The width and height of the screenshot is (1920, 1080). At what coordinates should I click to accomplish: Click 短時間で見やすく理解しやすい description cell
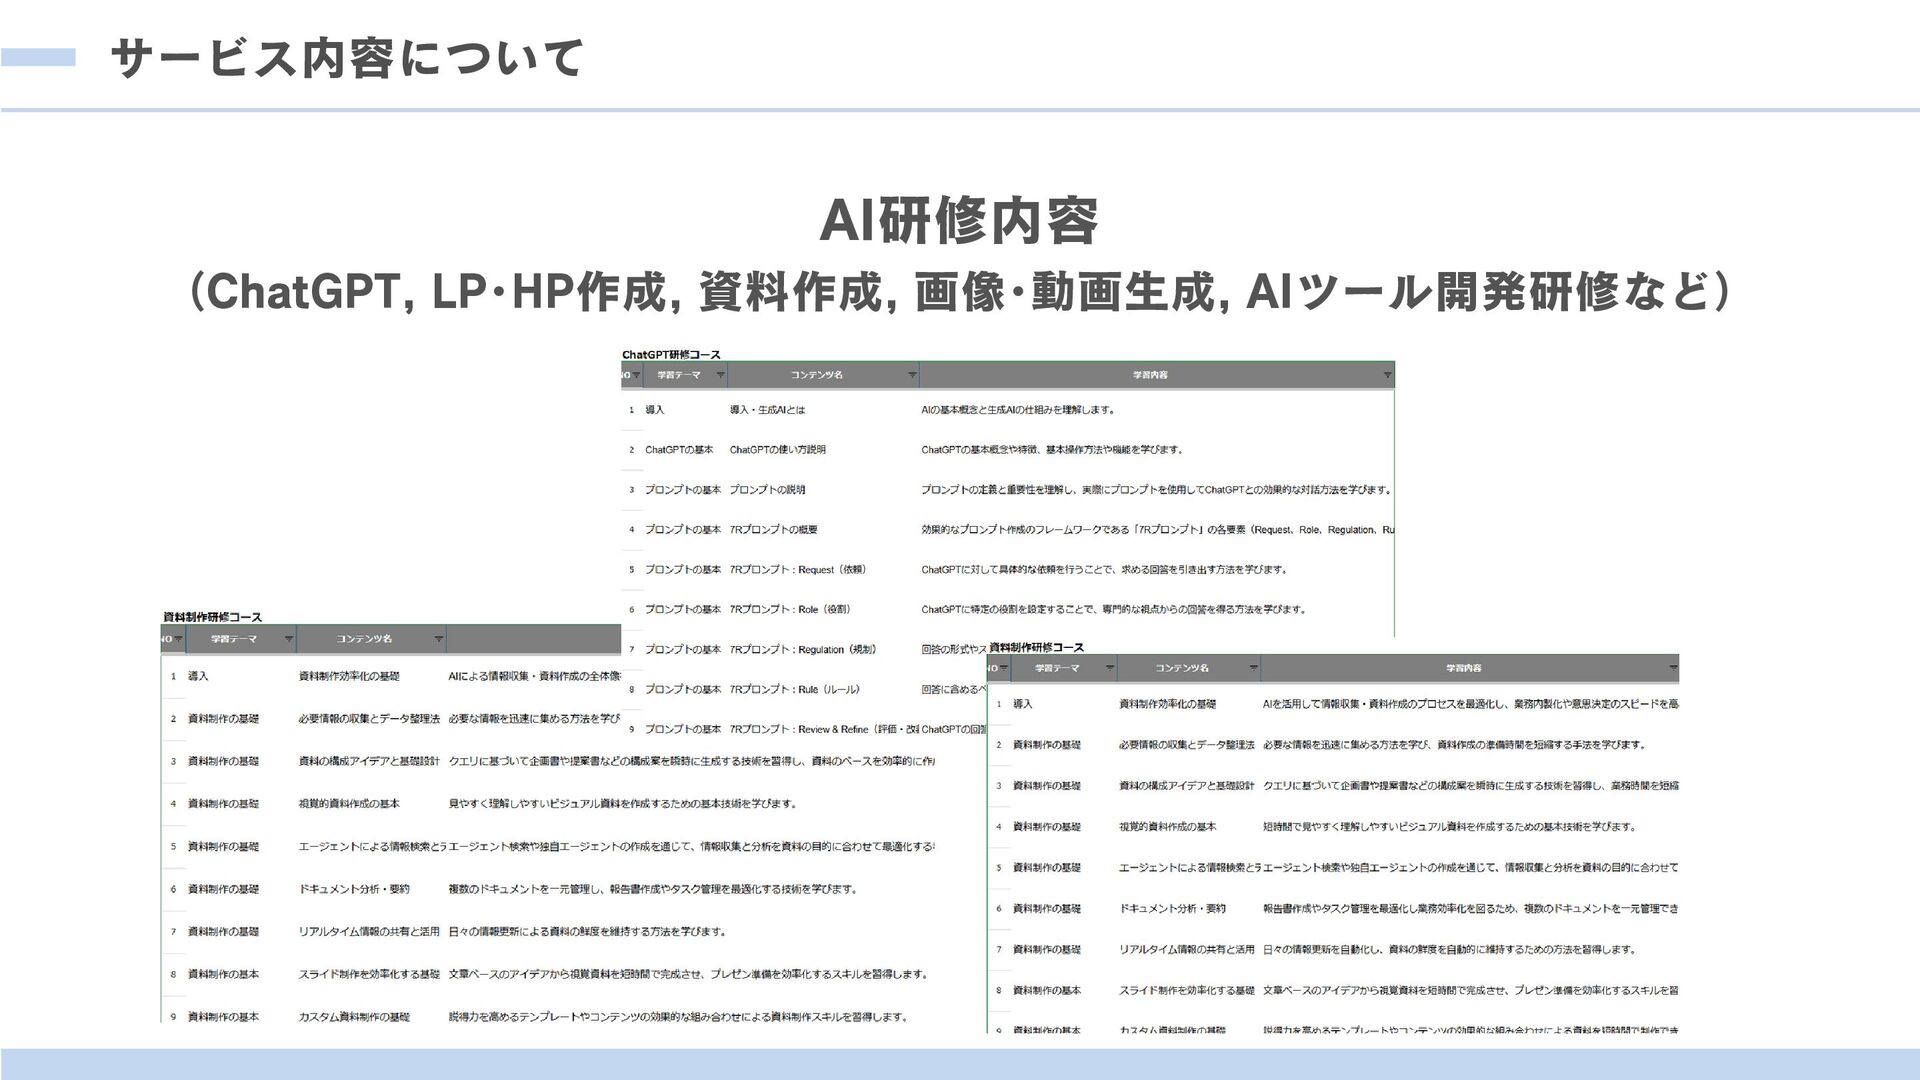coord(1450,827)
